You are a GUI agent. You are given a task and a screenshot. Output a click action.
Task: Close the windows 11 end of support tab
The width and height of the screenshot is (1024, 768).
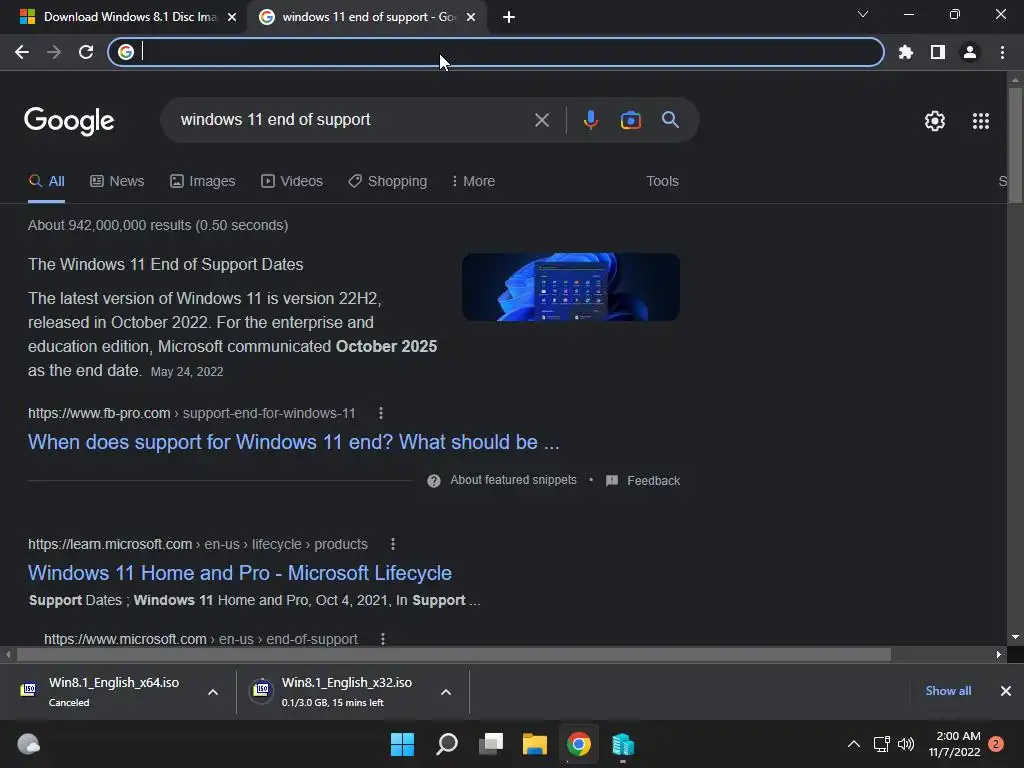(x=471, y=17)
